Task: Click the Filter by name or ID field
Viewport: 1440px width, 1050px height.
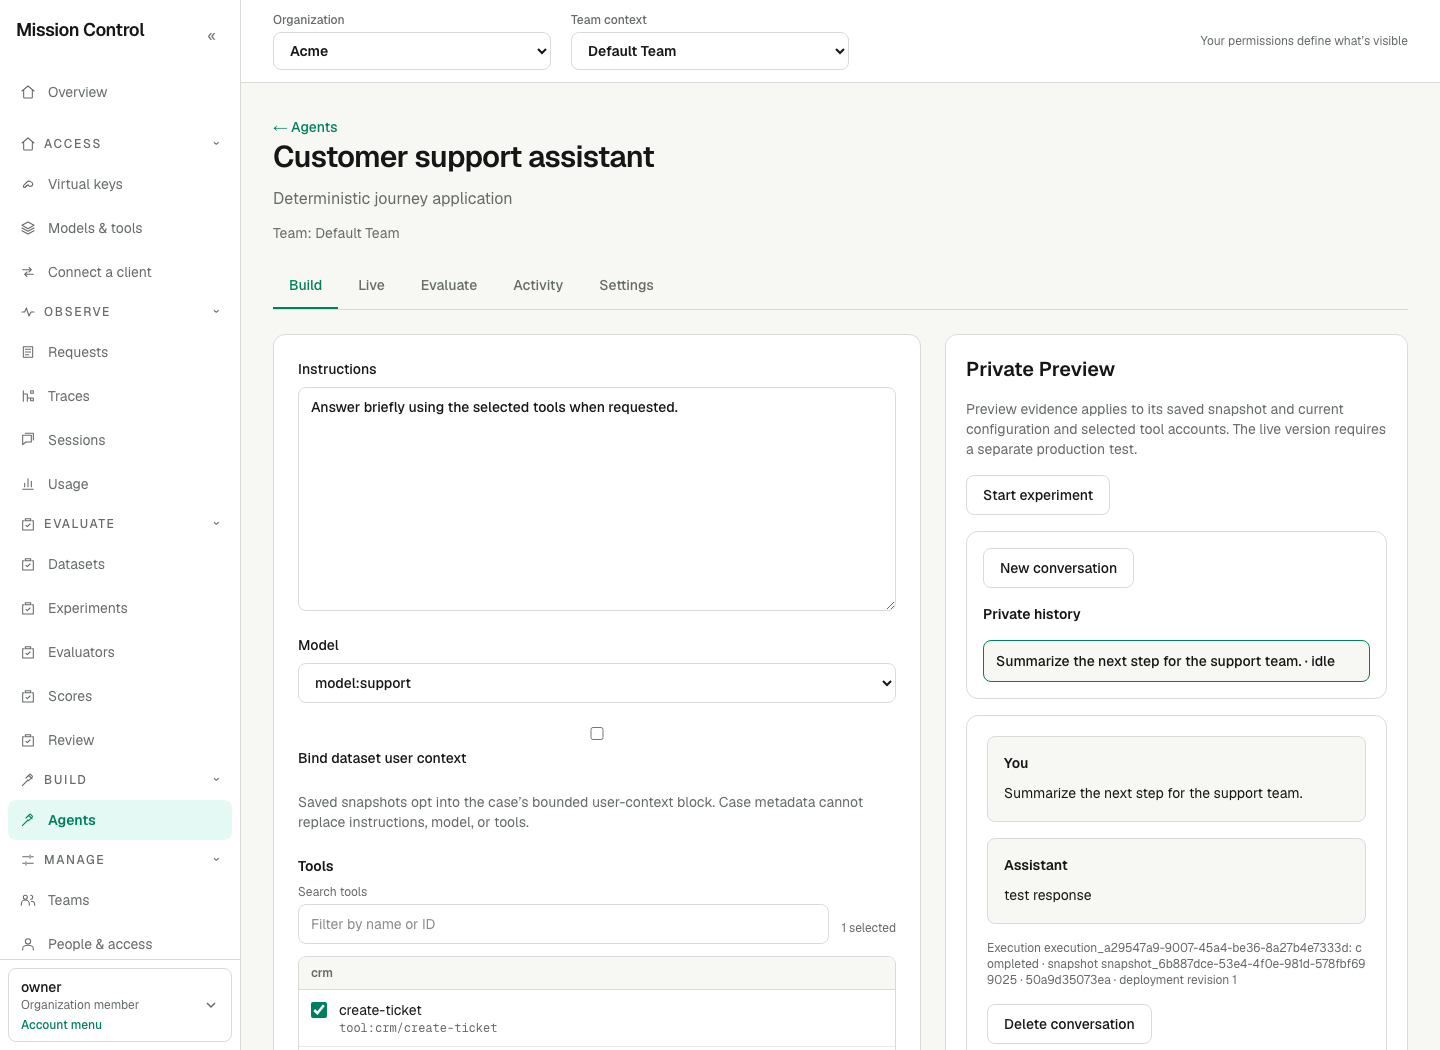Action: (563, 924)
